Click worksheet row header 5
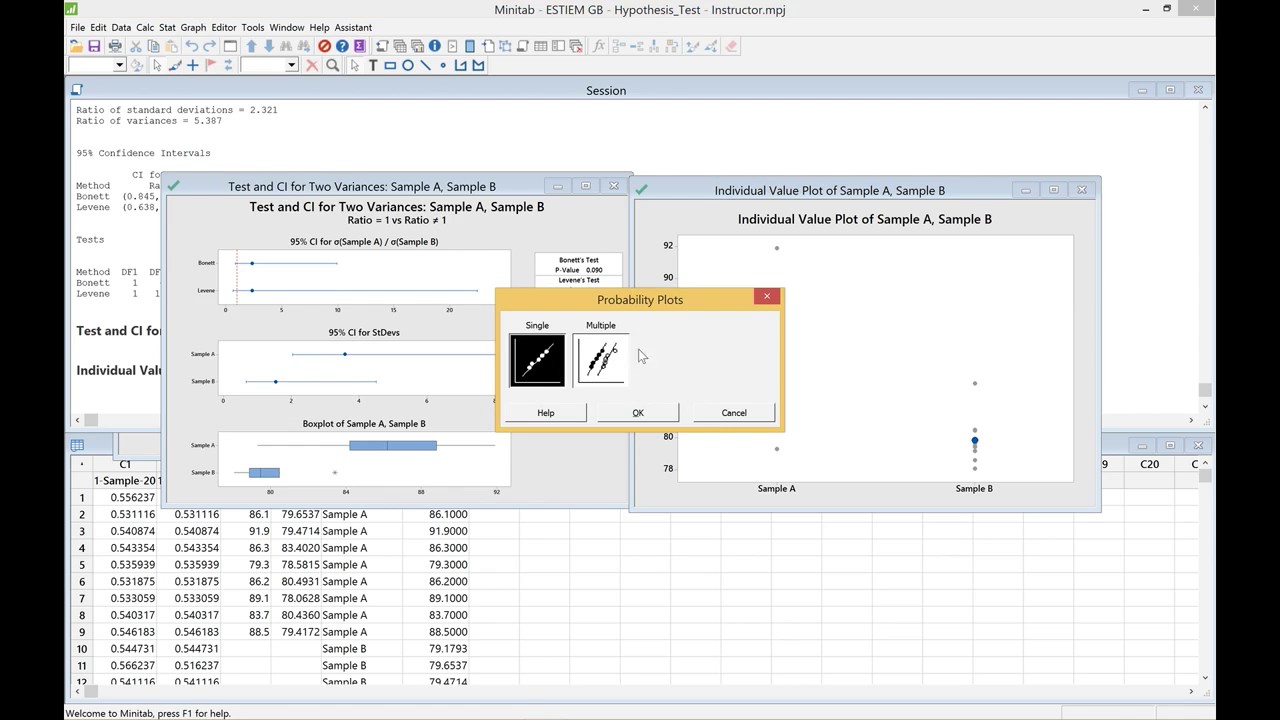This screenshot has width=1280, height=720. [x=82, y=565]
